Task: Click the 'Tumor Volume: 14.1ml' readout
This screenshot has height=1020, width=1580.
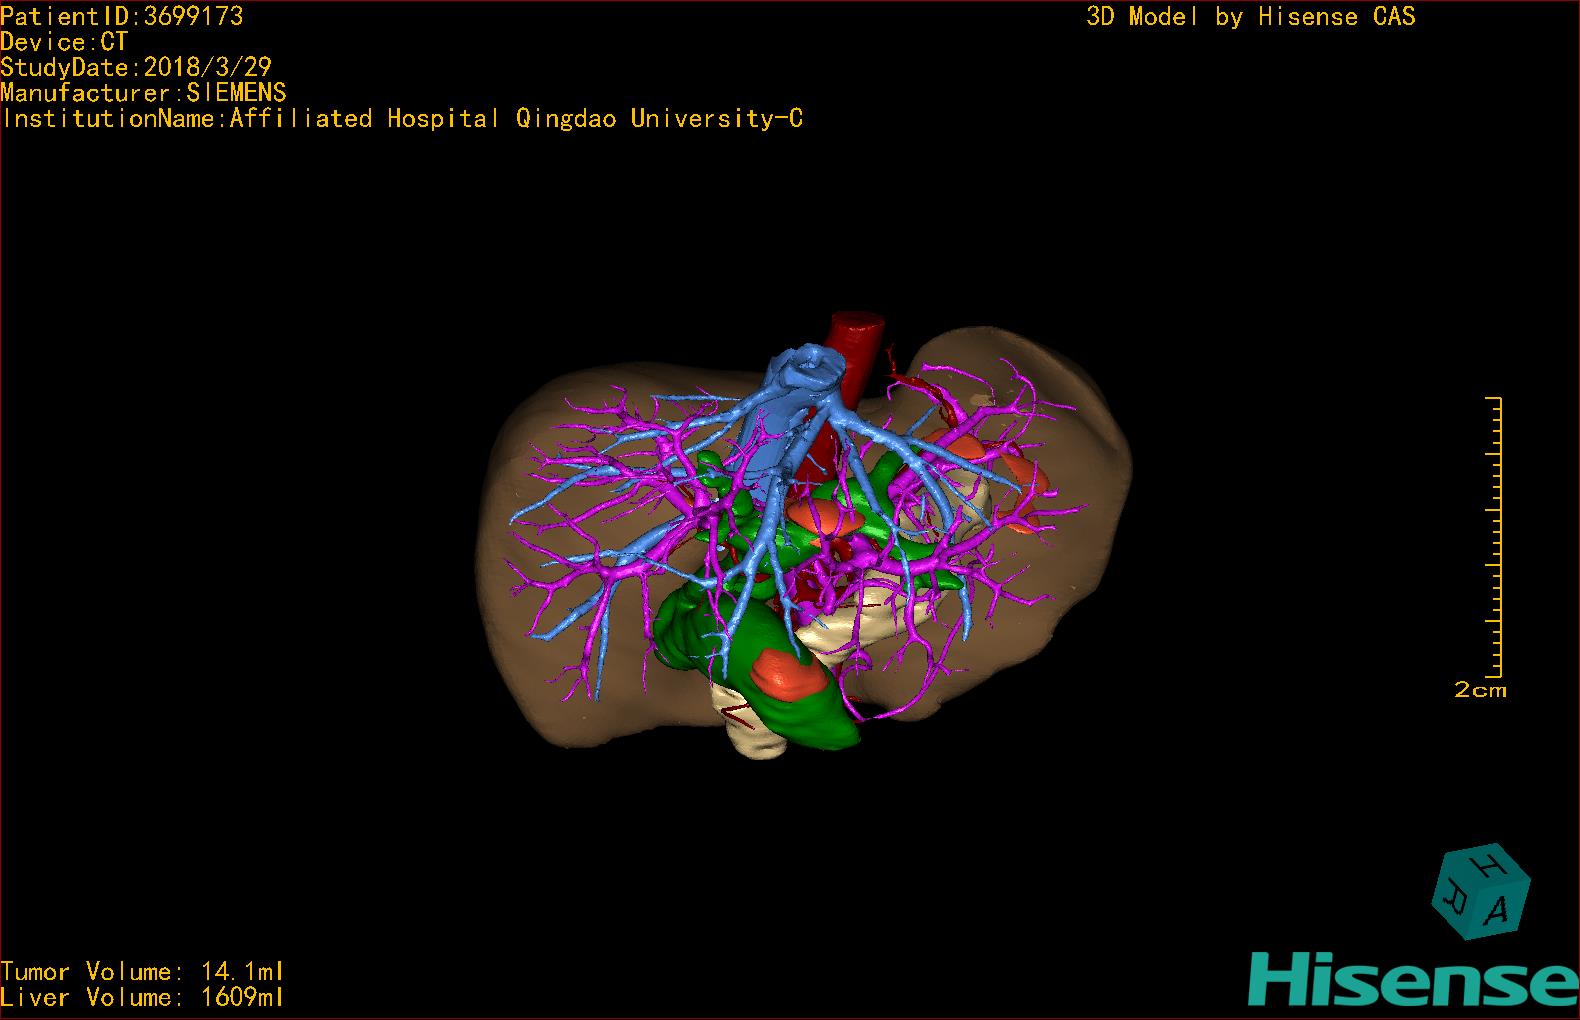Action: (142, 971)
